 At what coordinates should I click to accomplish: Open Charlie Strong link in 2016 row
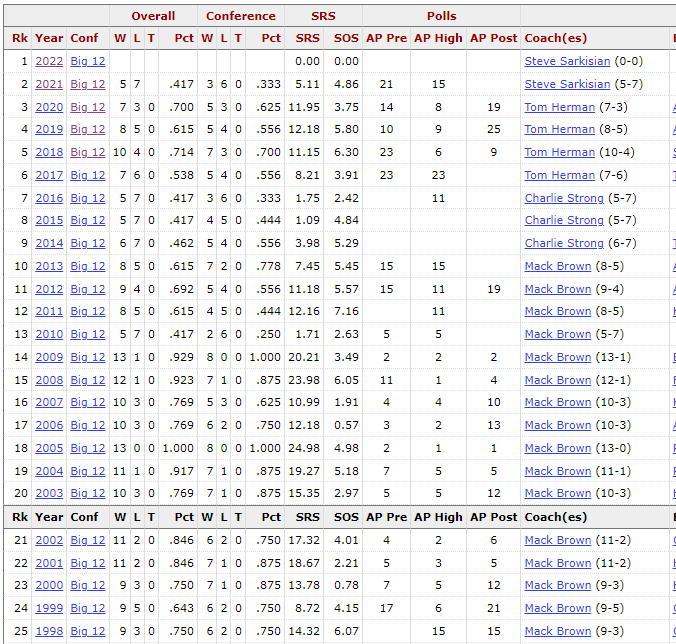(x=564, y=198)
